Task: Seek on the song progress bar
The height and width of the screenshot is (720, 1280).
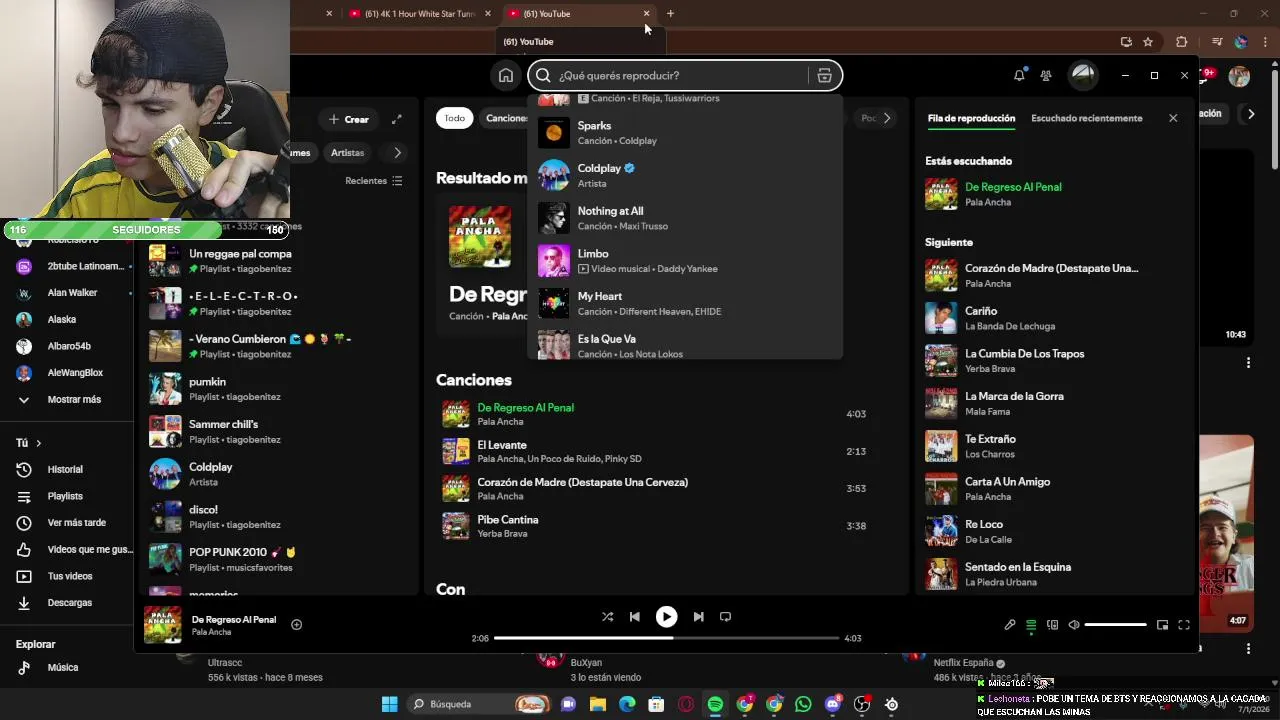Action: 666,638
